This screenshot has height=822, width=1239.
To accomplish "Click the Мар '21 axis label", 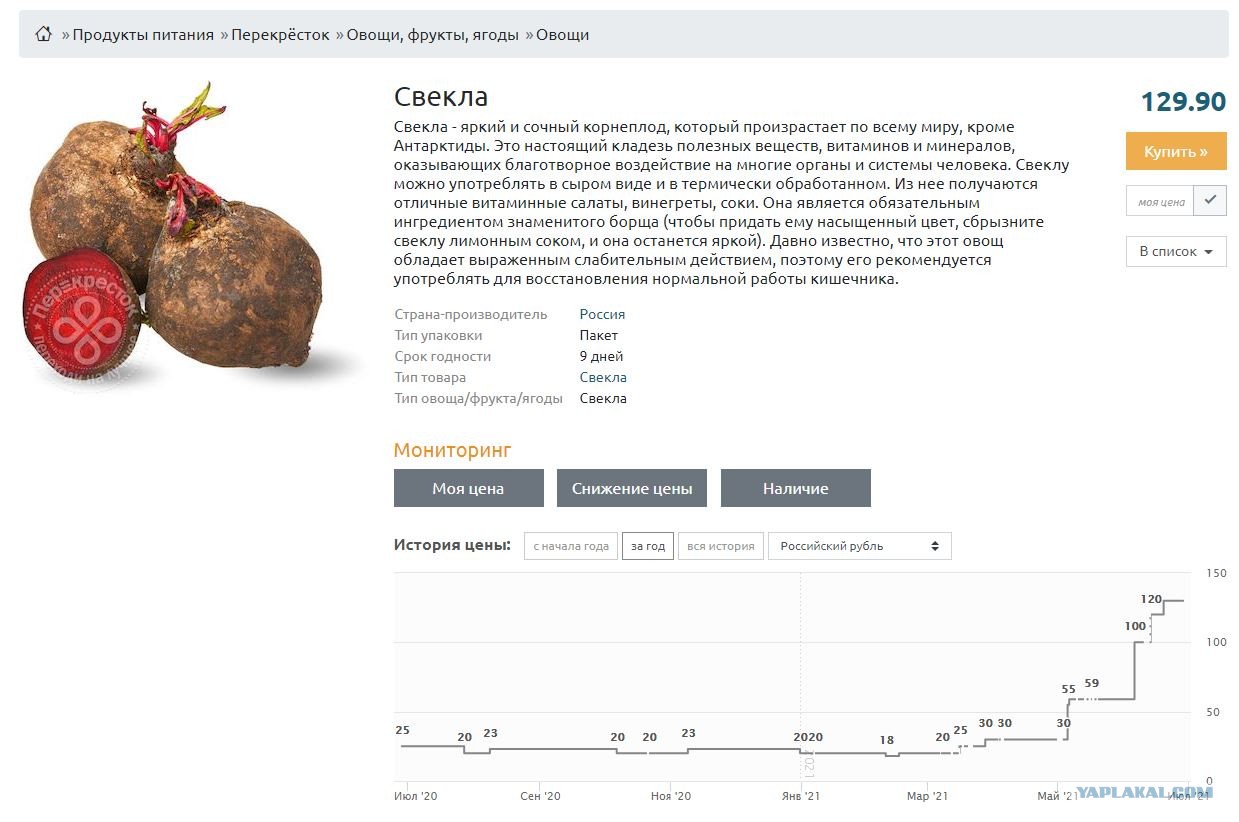I will coord(927,796).
